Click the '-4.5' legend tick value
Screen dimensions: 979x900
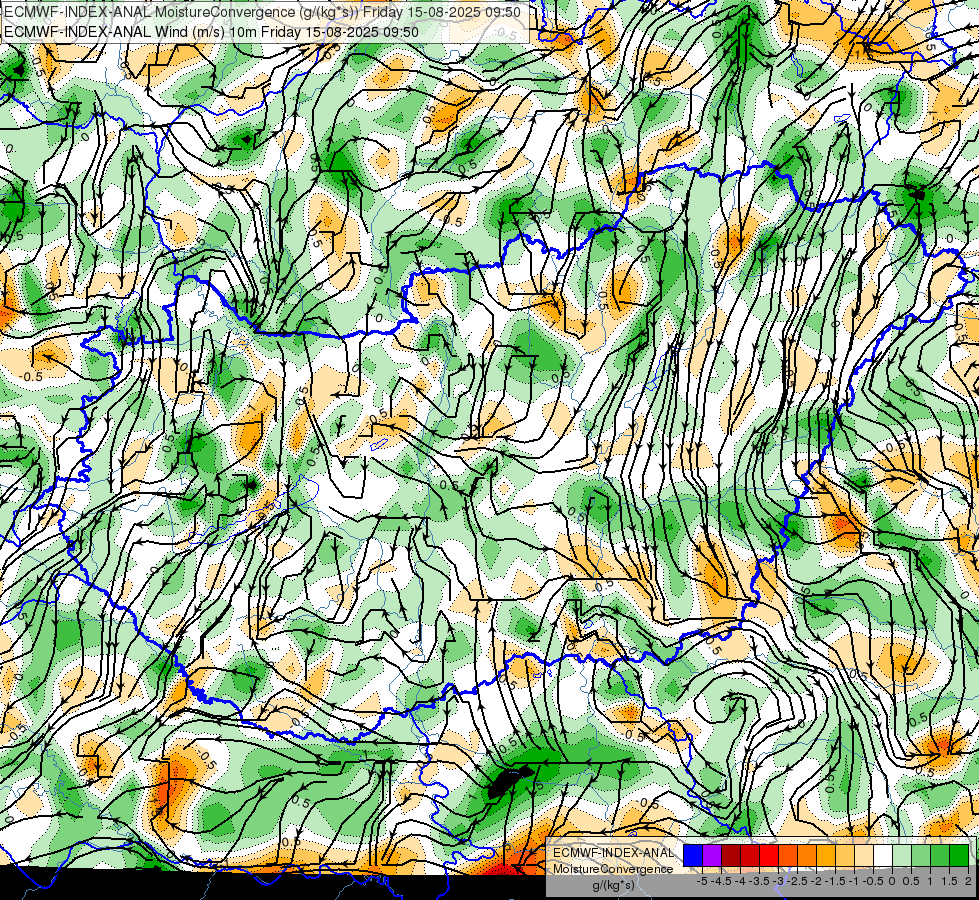point(722,881)
